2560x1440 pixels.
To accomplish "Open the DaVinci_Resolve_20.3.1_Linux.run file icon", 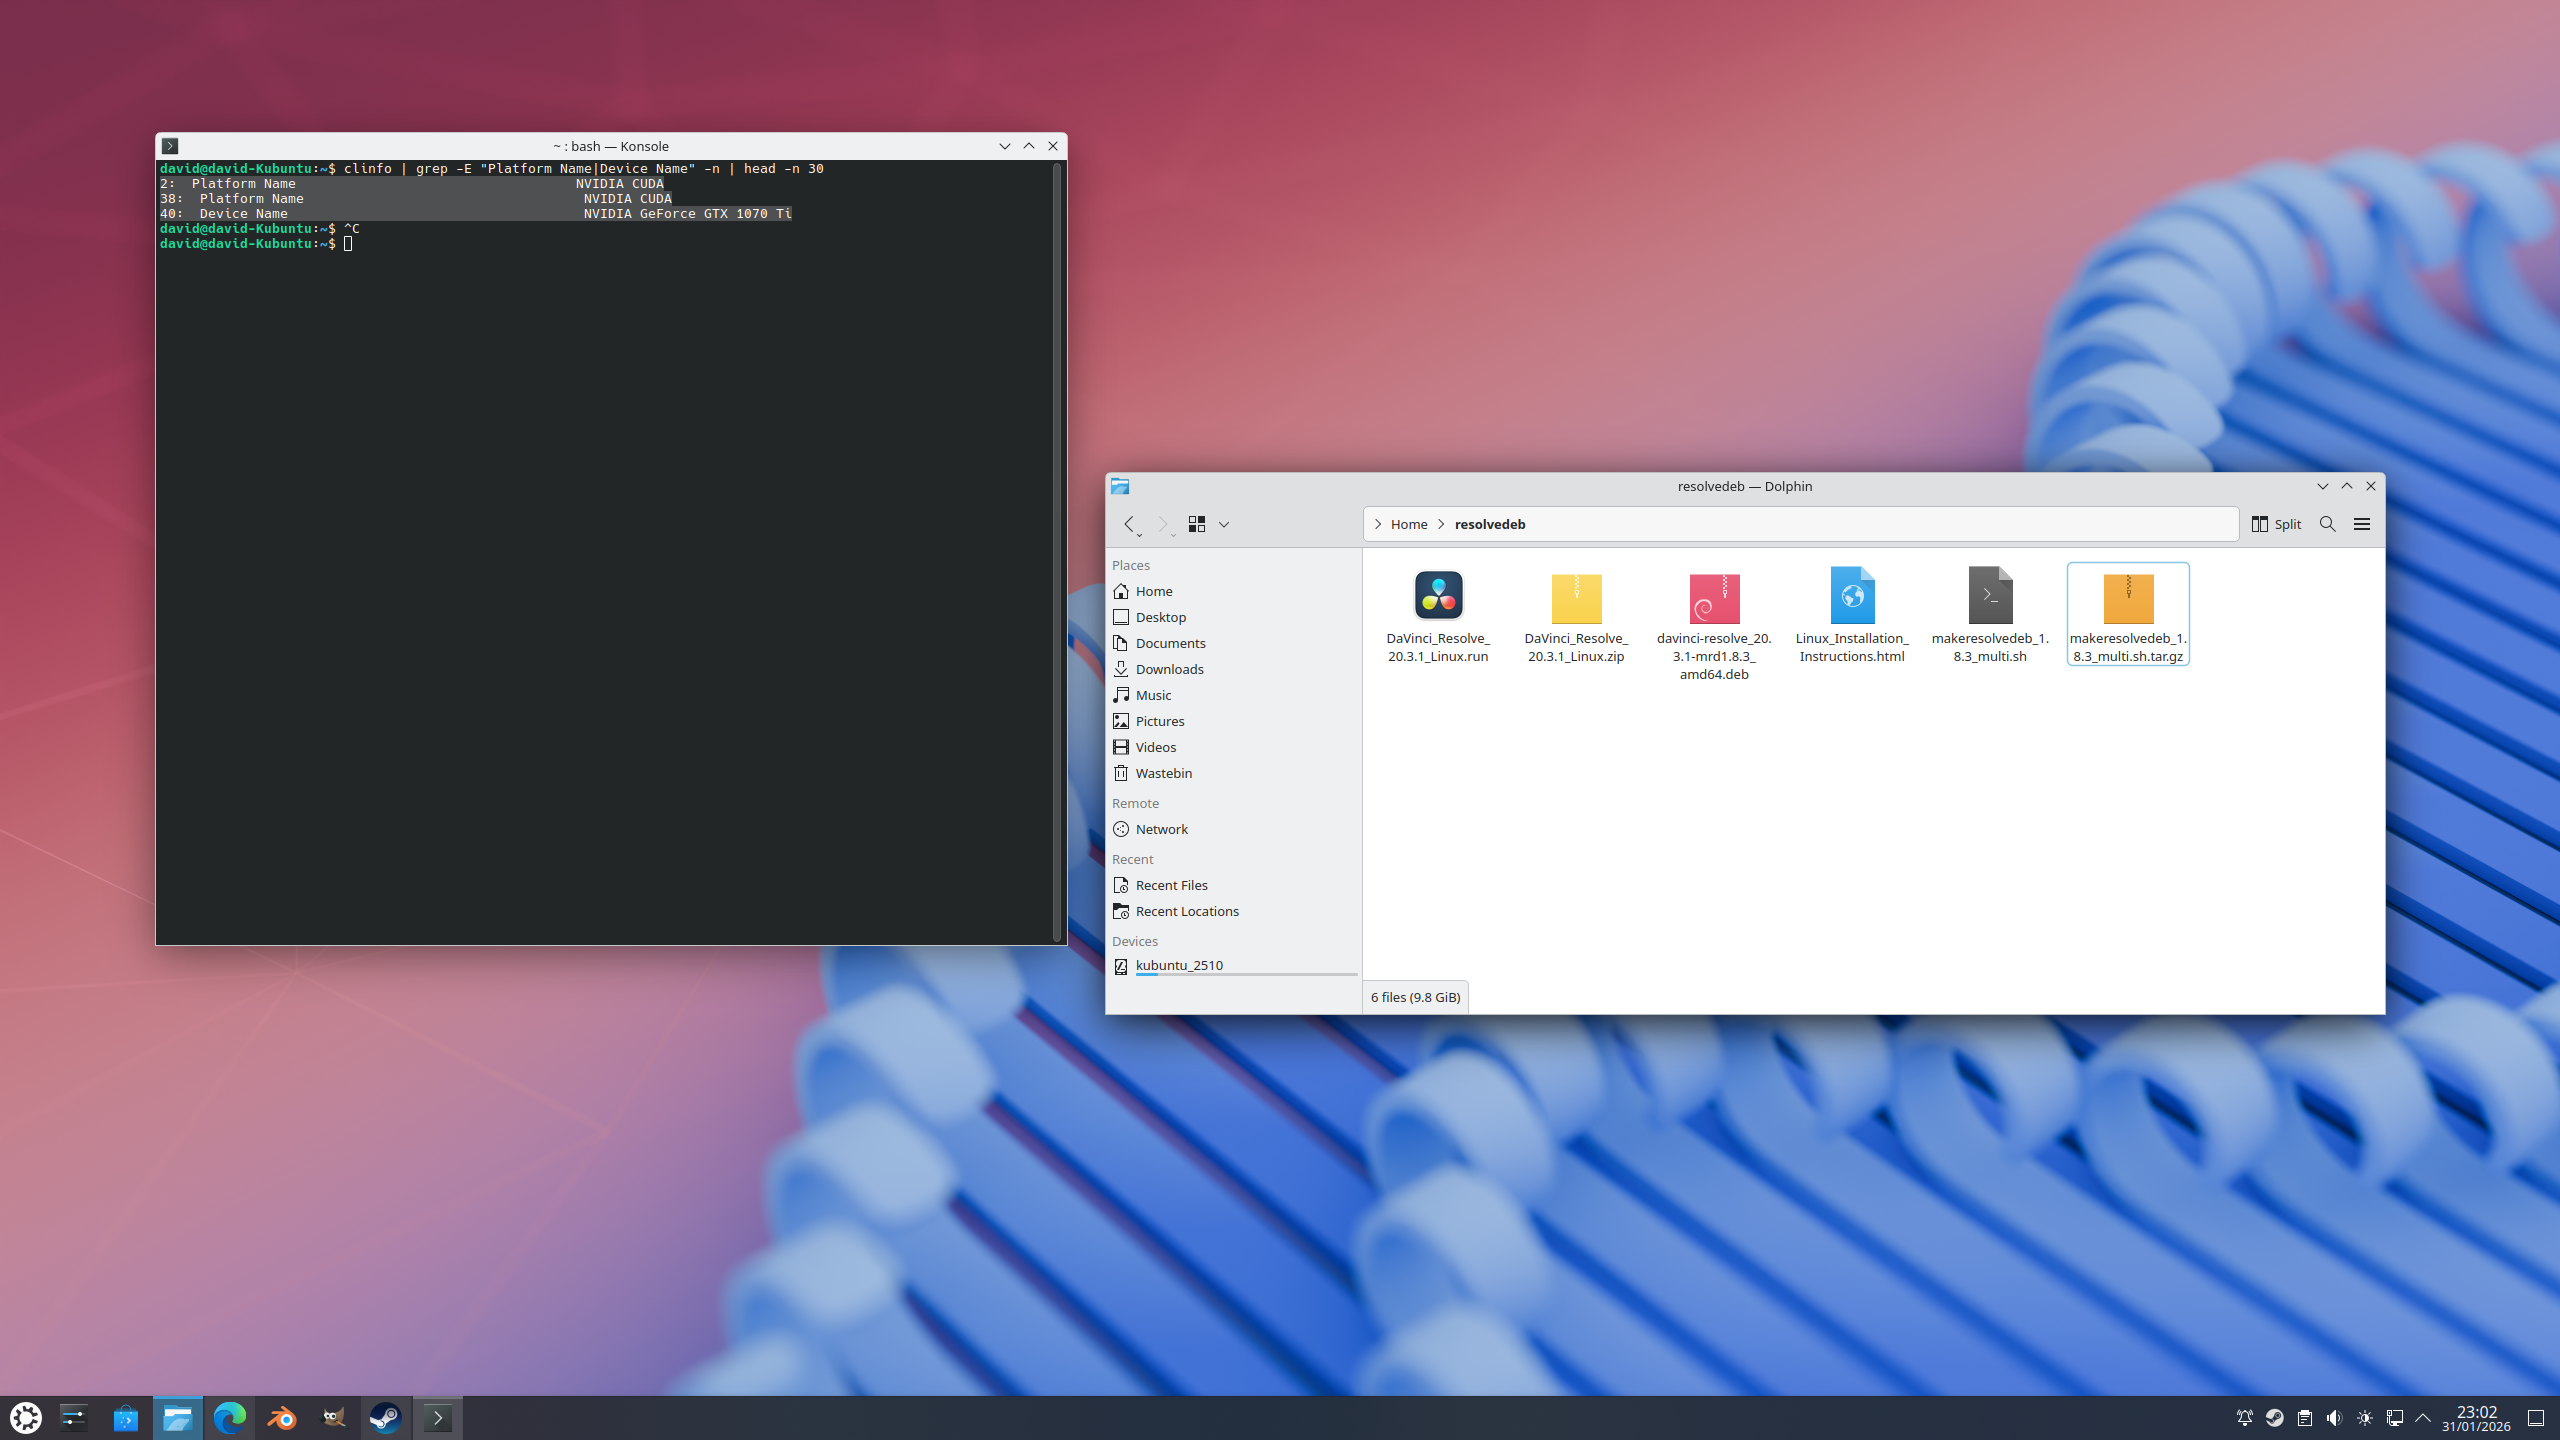I will (1438, 597).
